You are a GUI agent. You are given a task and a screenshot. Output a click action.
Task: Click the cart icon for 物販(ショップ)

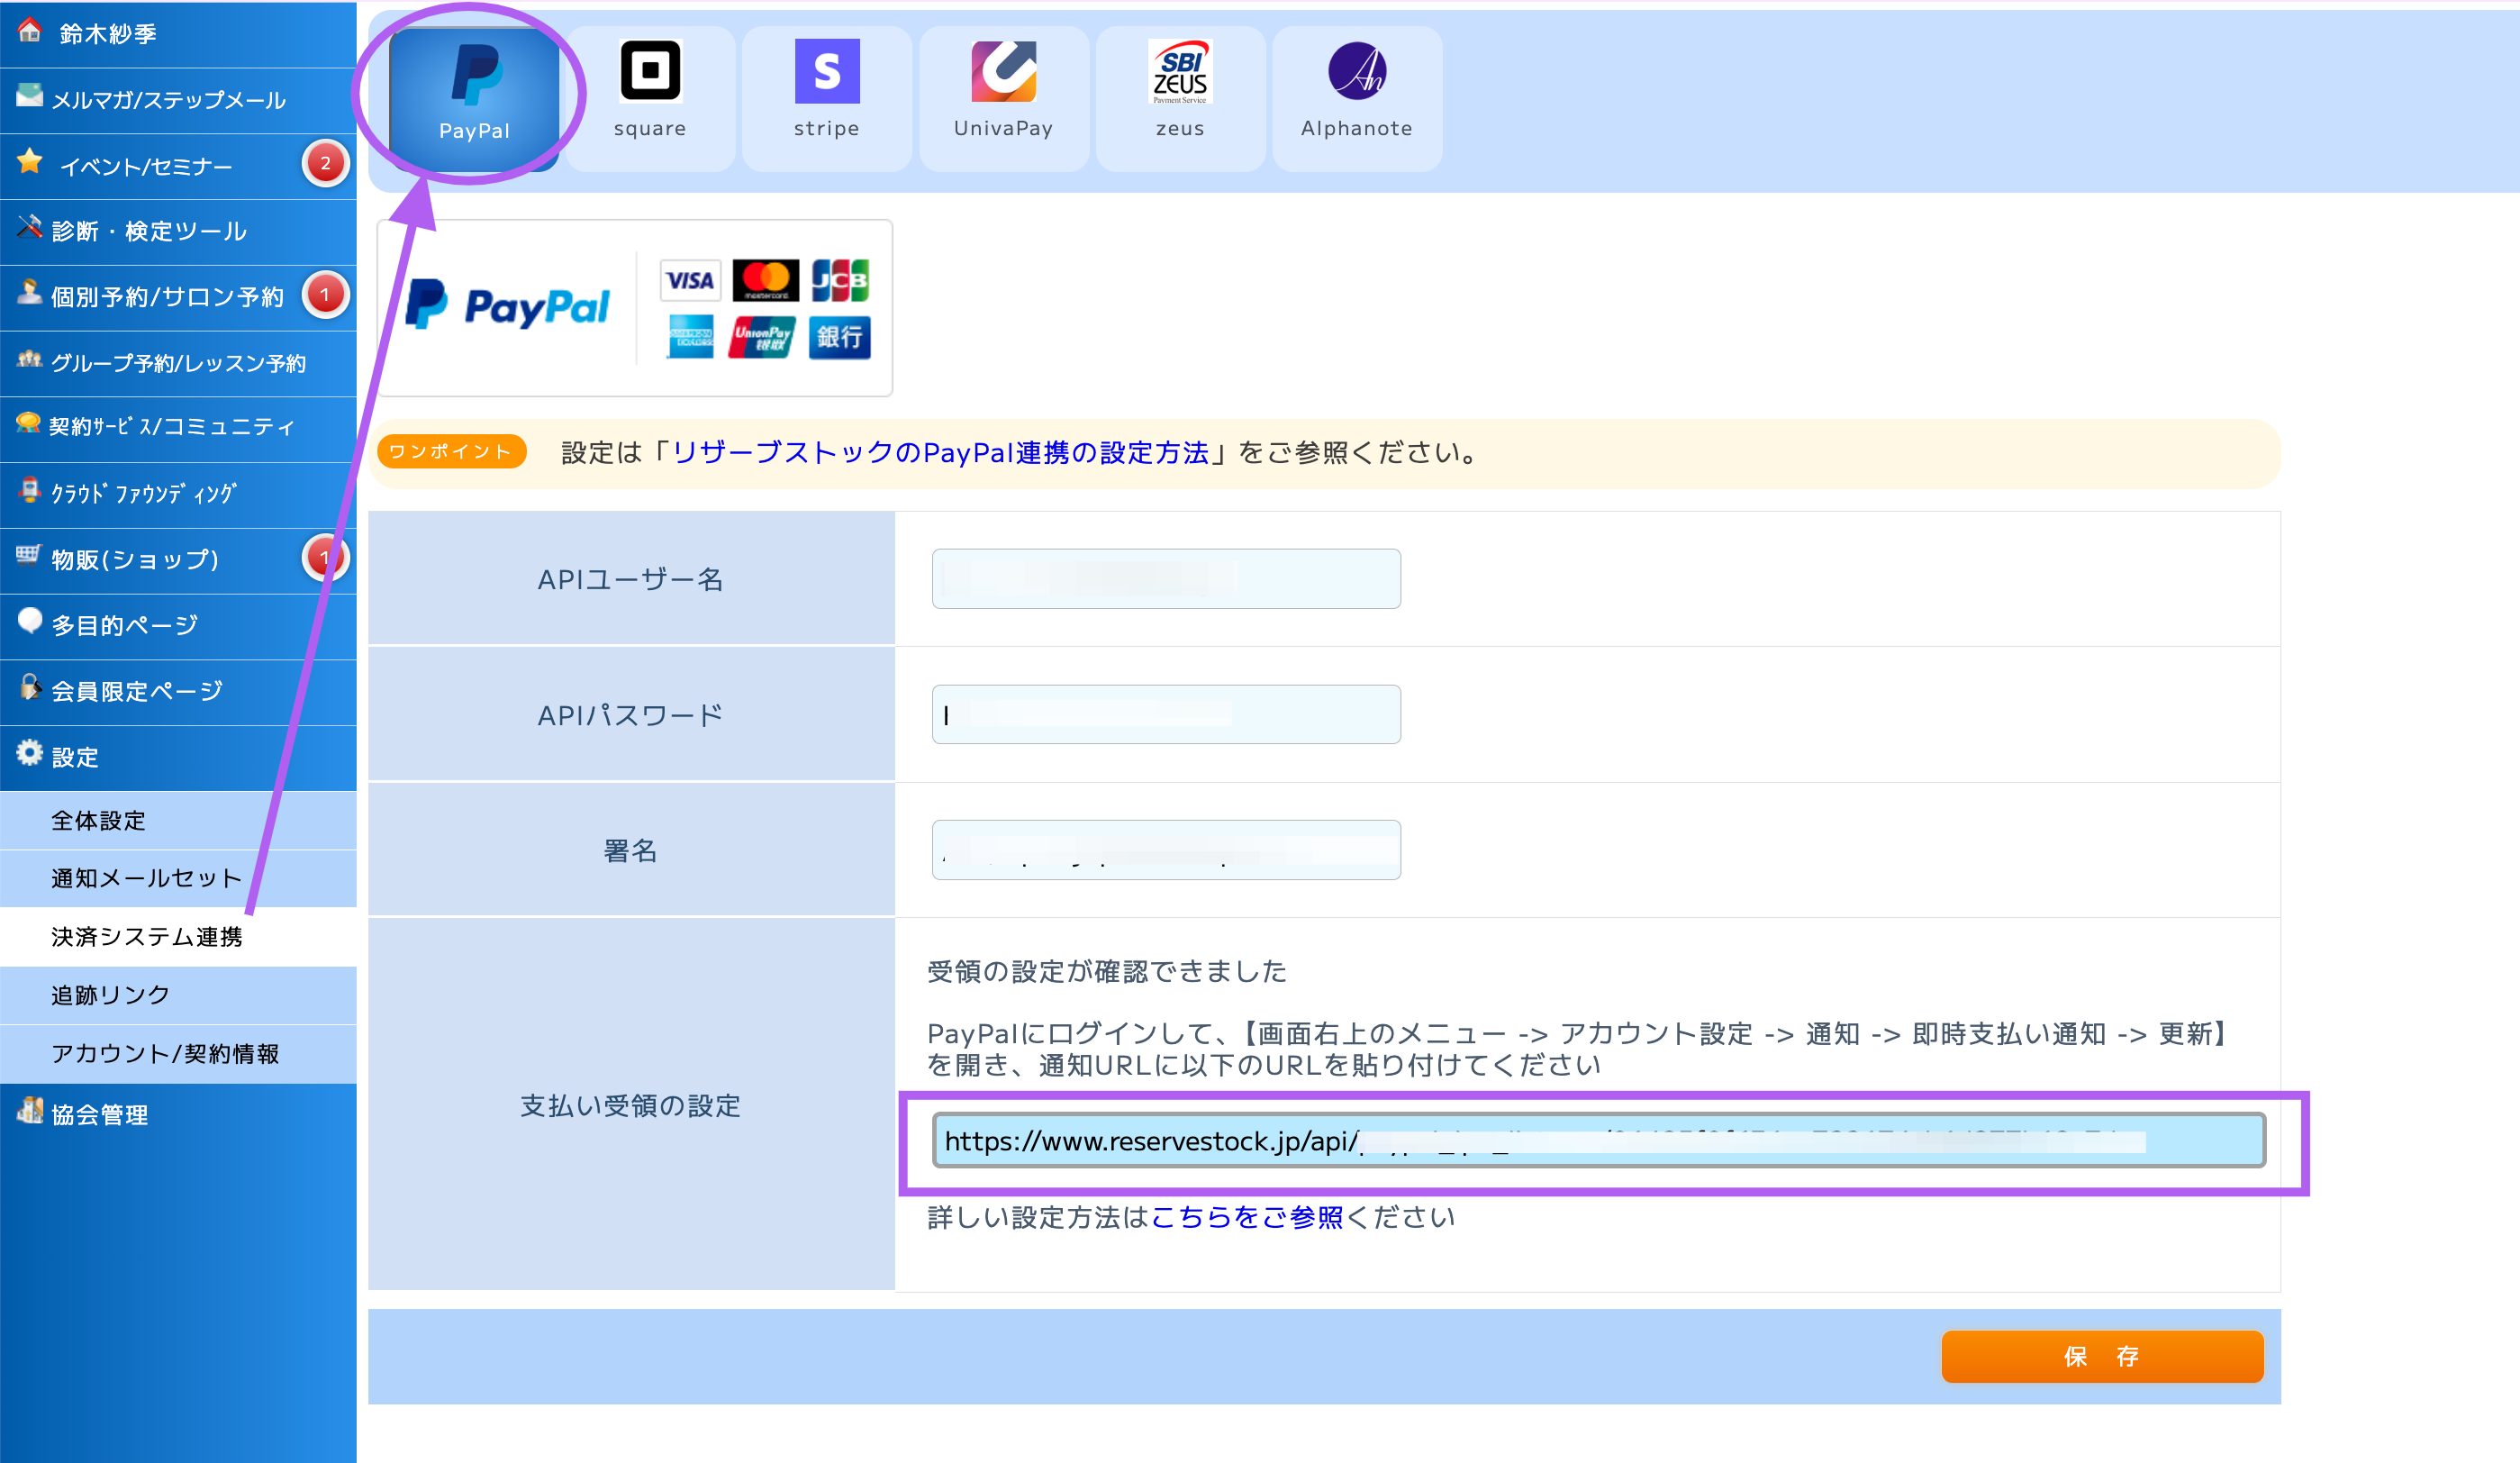click(29, 556)
